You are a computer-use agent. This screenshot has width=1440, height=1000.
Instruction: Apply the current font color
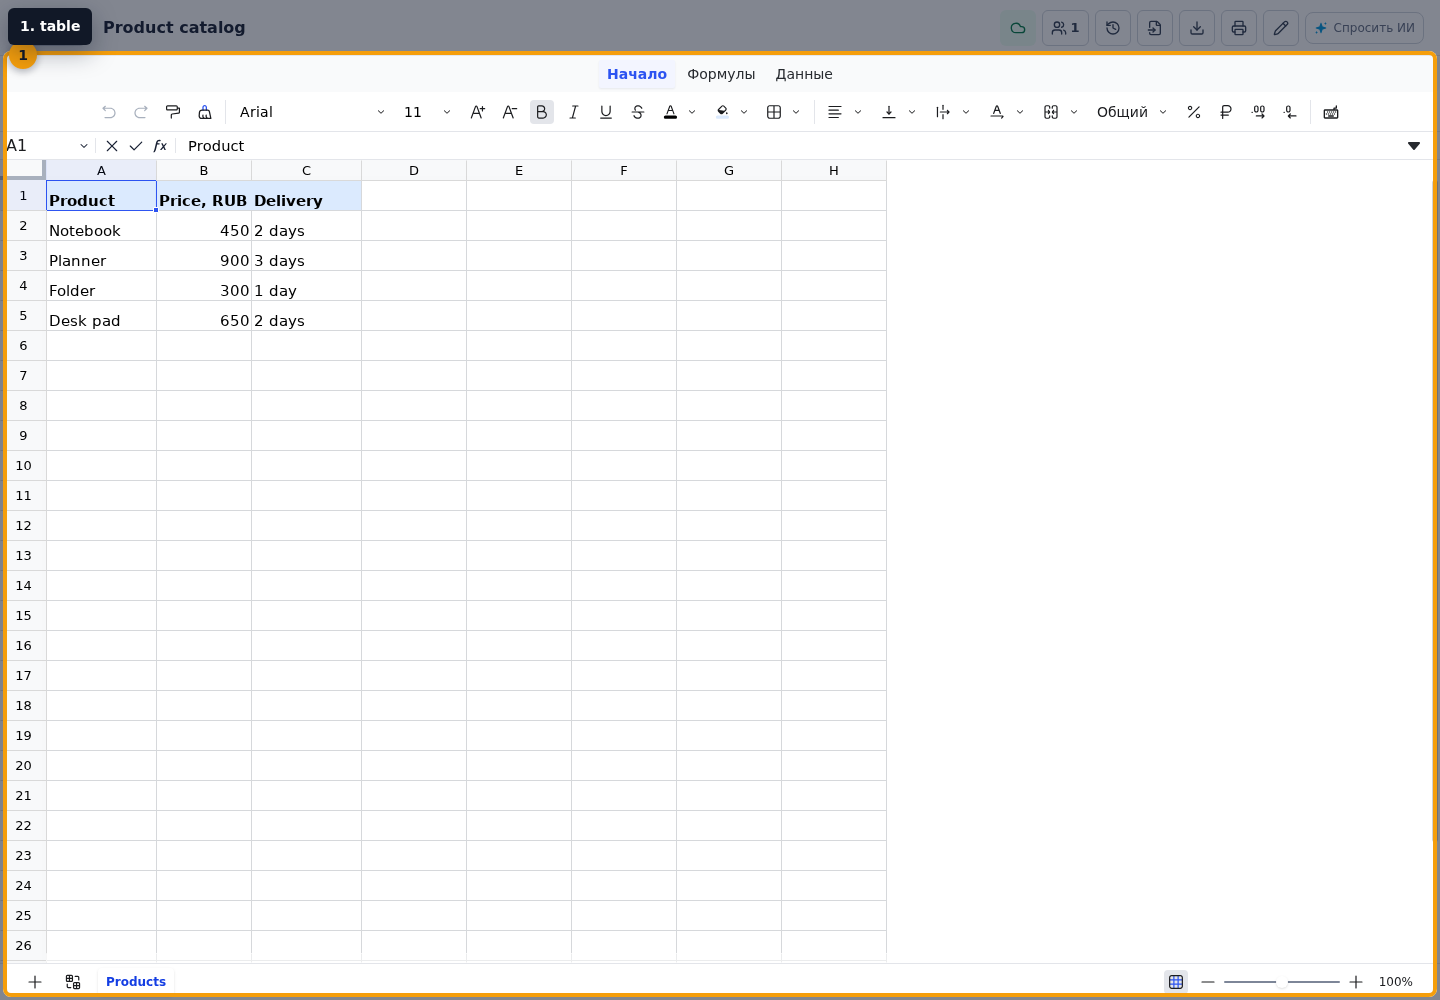point(671,112)
